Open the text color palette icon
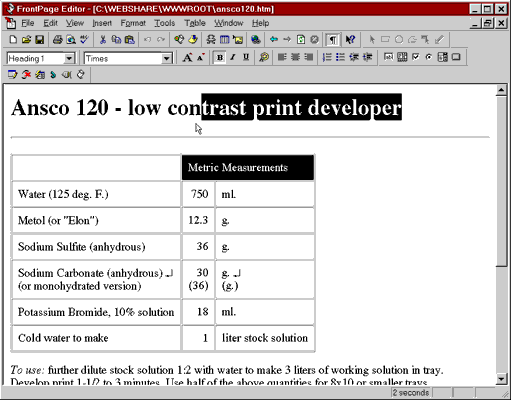511x400 pixels. point(264,58)
